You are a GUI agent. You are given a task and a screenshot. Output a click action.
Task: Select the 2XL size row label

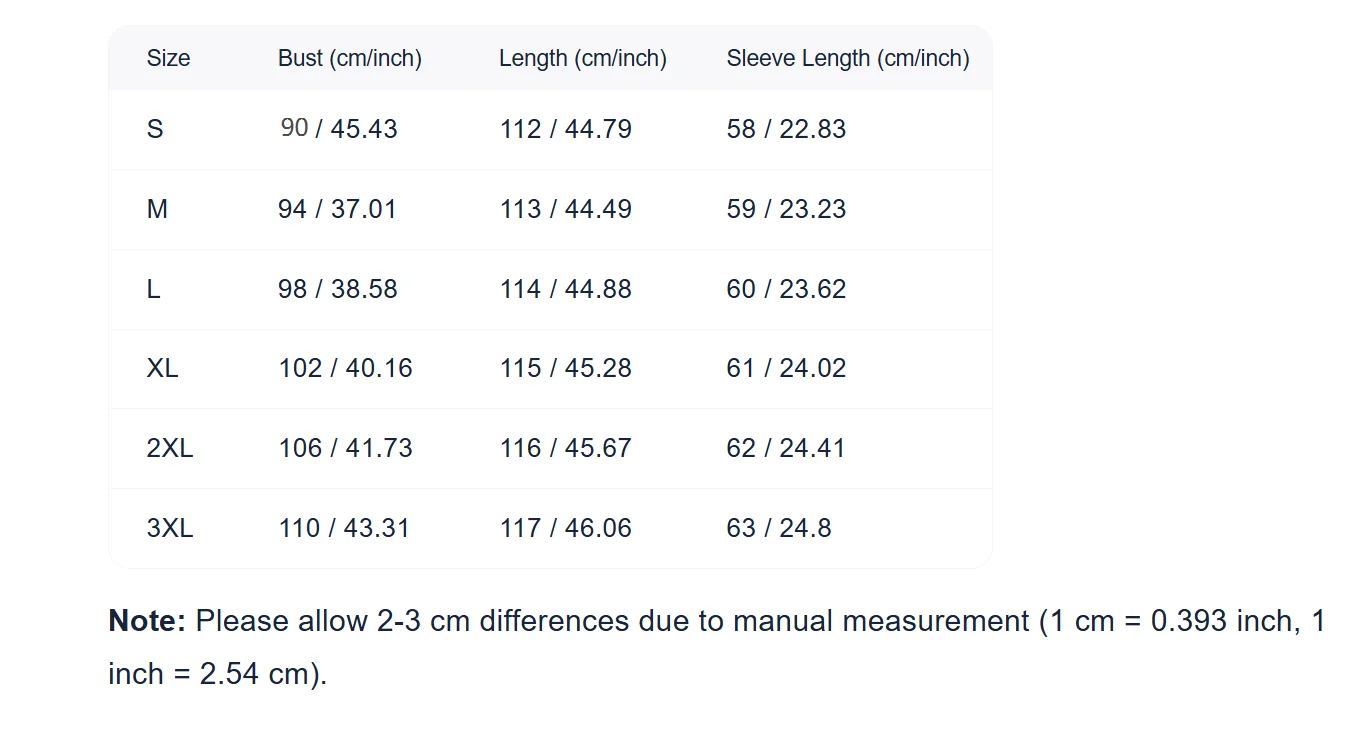[170, 448]
